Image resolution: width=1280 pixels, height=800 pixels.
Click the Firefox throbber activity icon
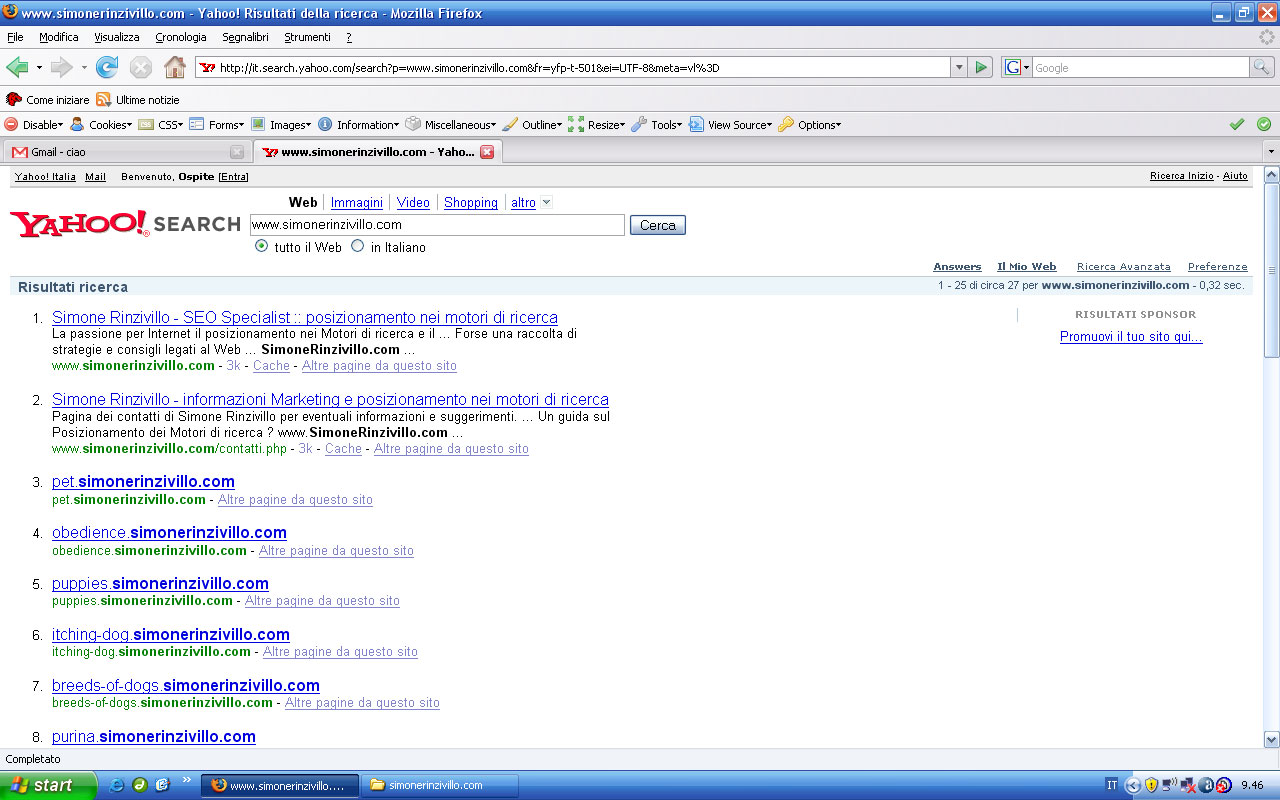[x=1267, y=37]
